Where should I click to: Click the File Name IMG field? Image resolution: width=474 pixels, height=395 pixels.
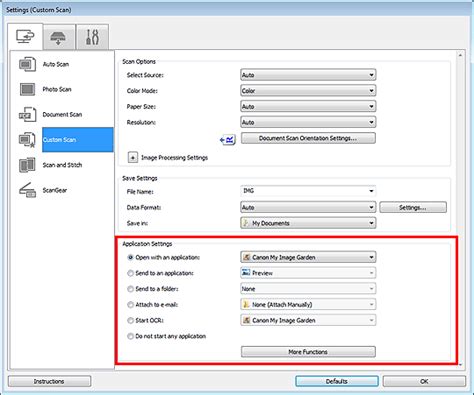pos(308,191)
